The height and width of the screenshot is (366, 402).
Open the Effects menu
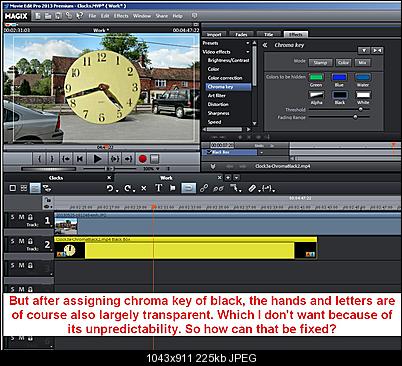coord(121,16)
